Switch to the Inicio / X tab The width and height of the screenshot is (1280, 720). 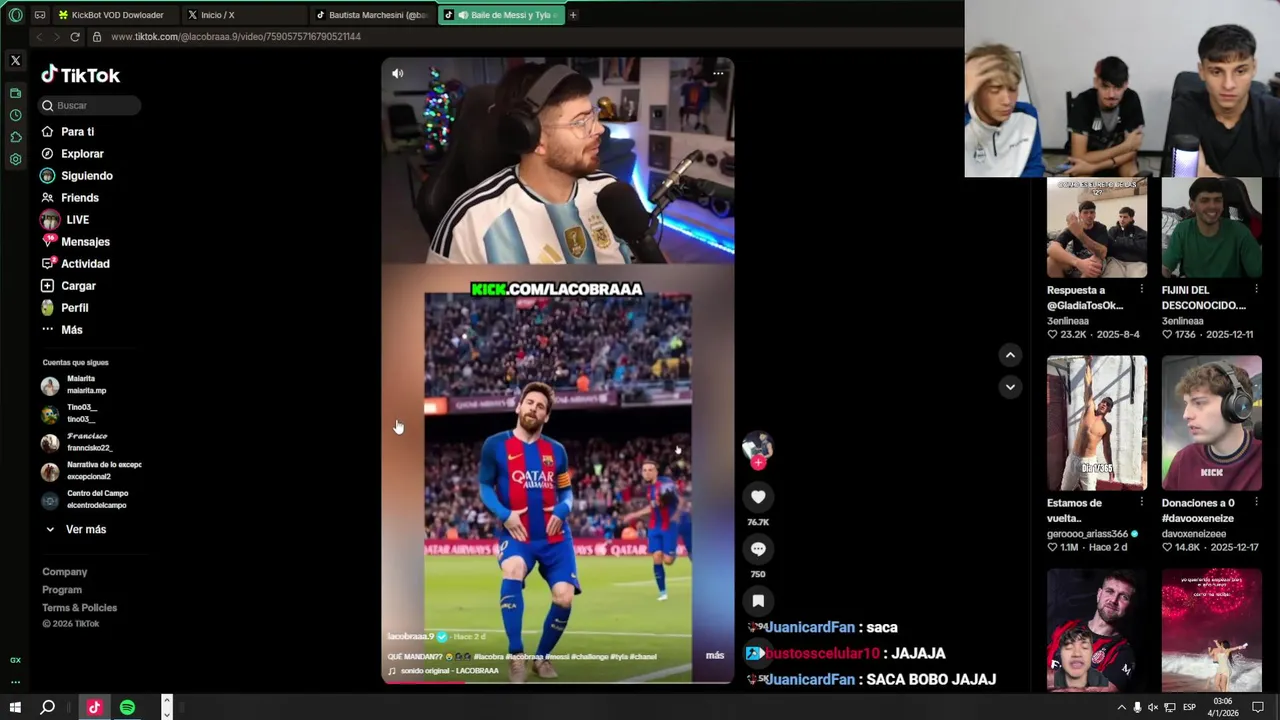tap(217, 15)
